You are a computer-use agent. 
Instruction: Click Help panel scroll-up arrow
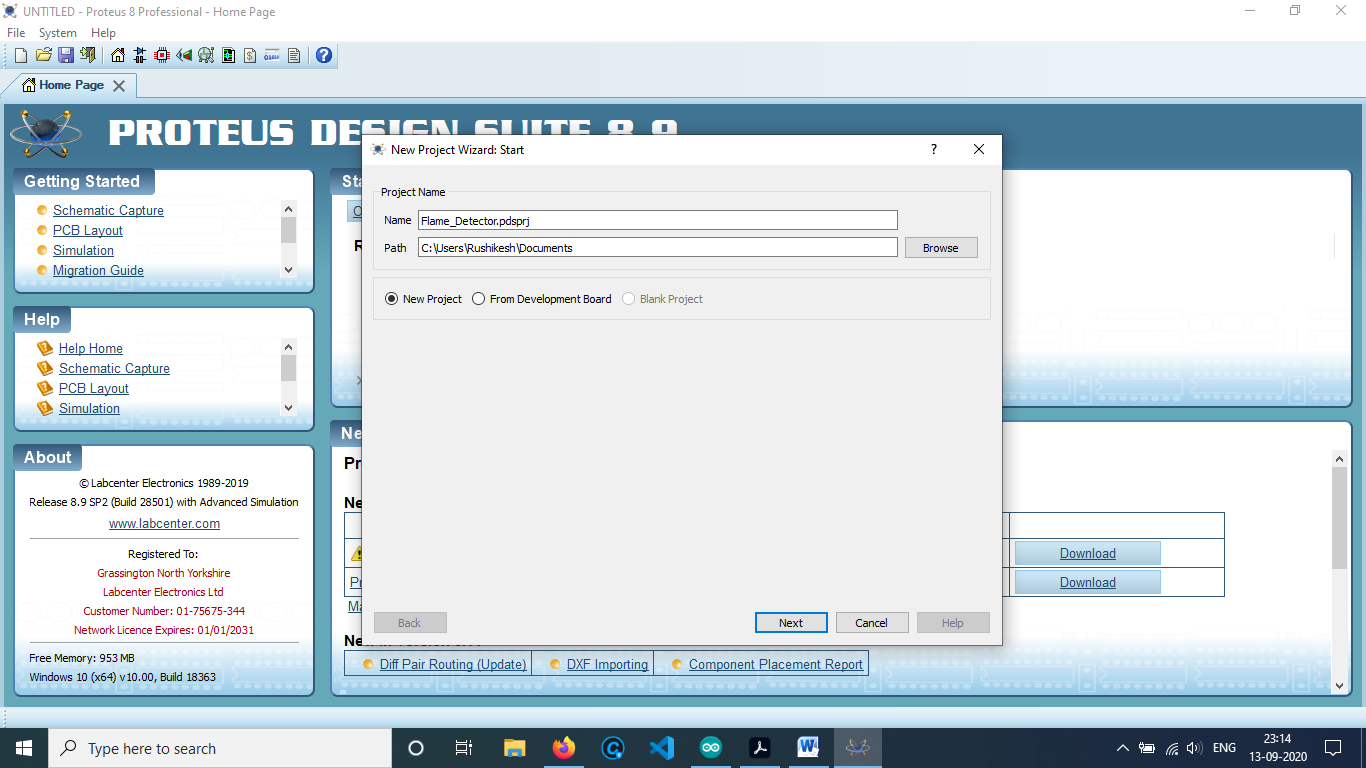coord(288,346)
